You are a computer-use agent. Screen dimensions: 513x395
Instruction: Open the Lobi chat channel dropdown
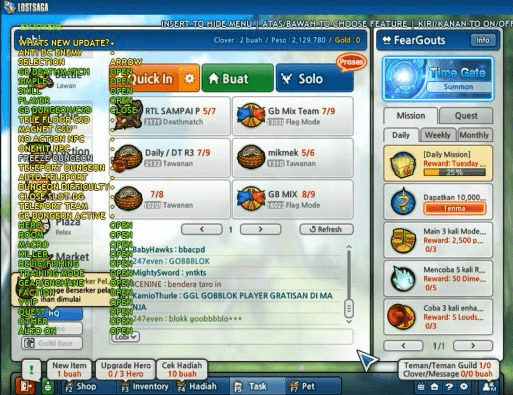(x=125, y=337)
